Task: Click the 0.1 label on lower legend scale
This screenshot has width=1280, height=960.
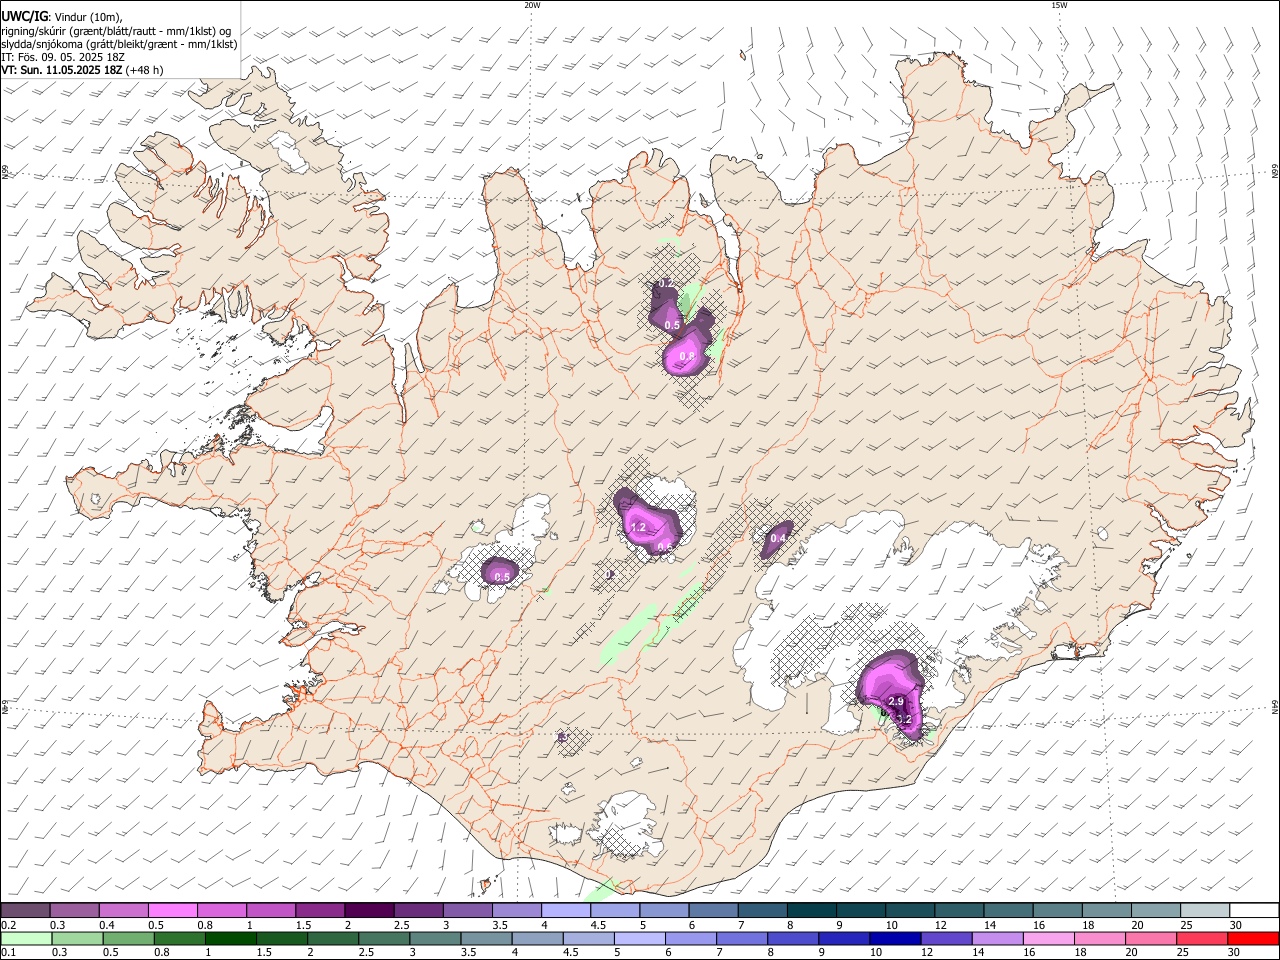Action: (8, 953)
